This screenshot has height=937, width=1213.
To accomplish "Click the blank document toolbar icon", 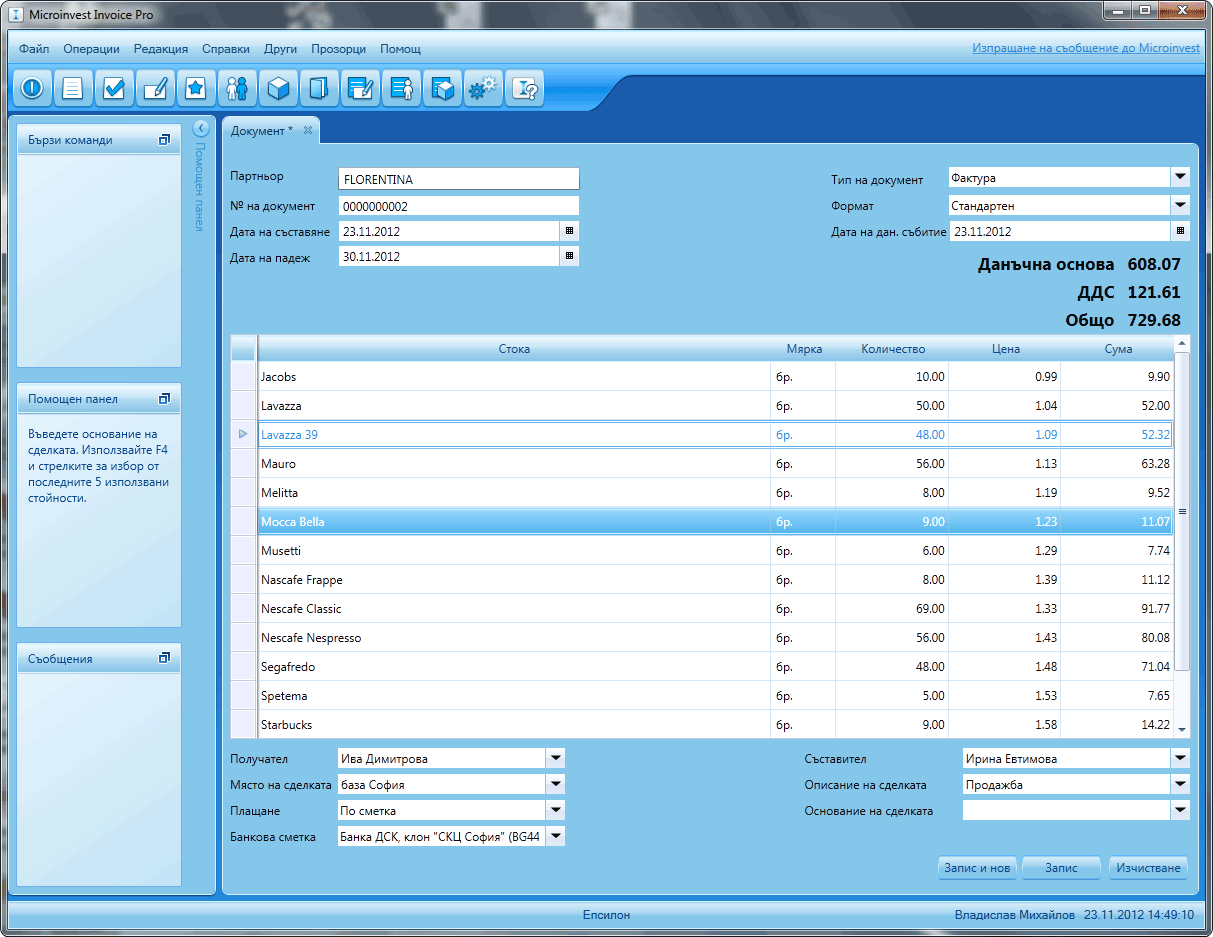I will (74, 89).
